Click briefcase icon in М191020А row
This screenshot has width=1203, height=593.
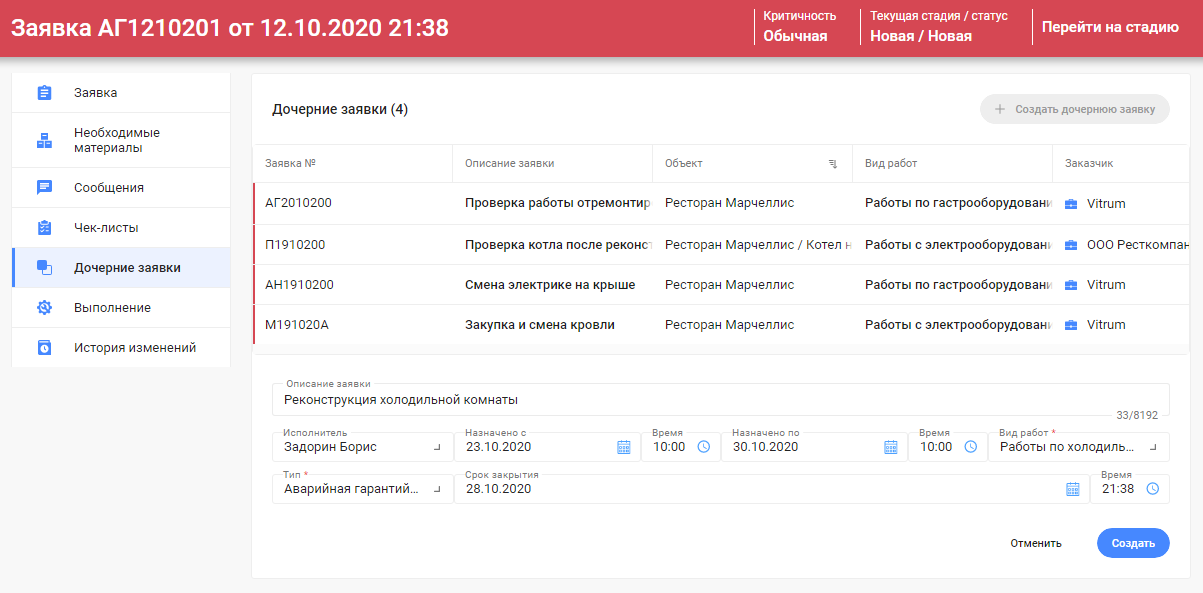[1071, 325]
